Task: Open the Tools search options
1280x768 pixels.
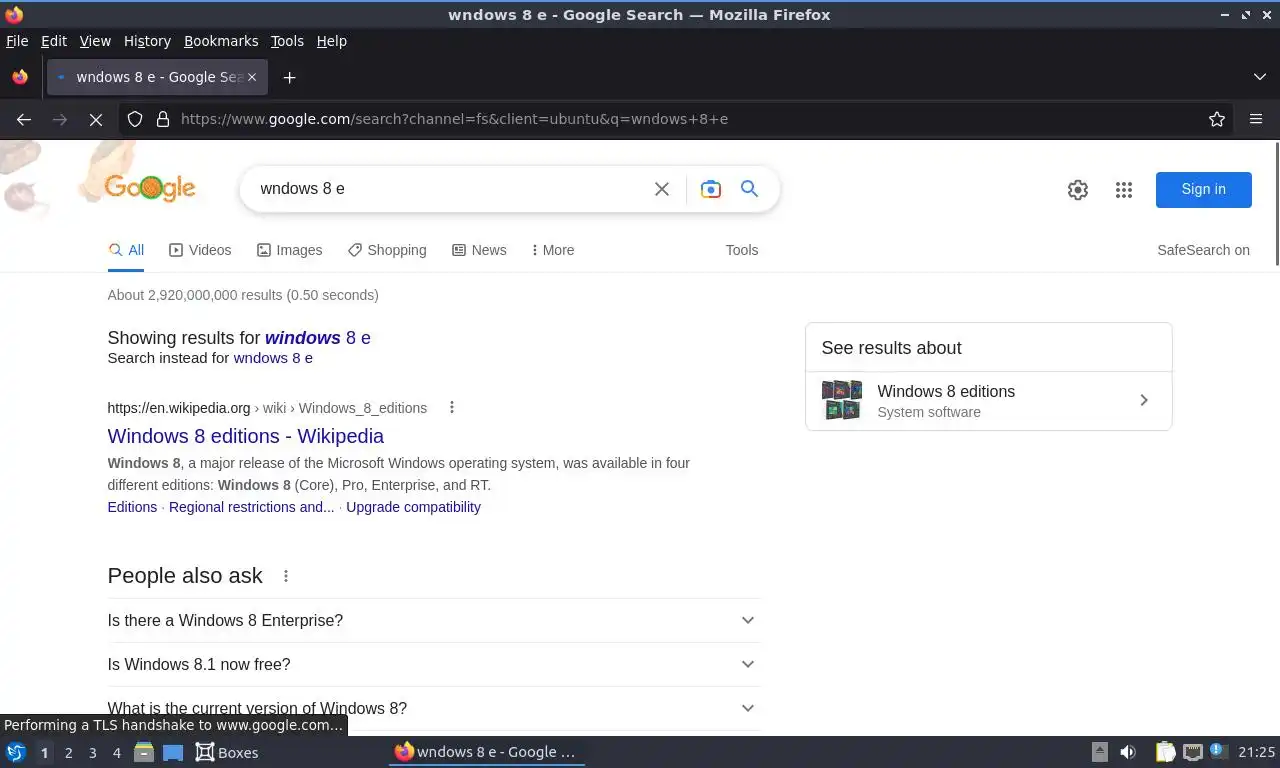Action: pyautogui.click(x=742, y=250)
